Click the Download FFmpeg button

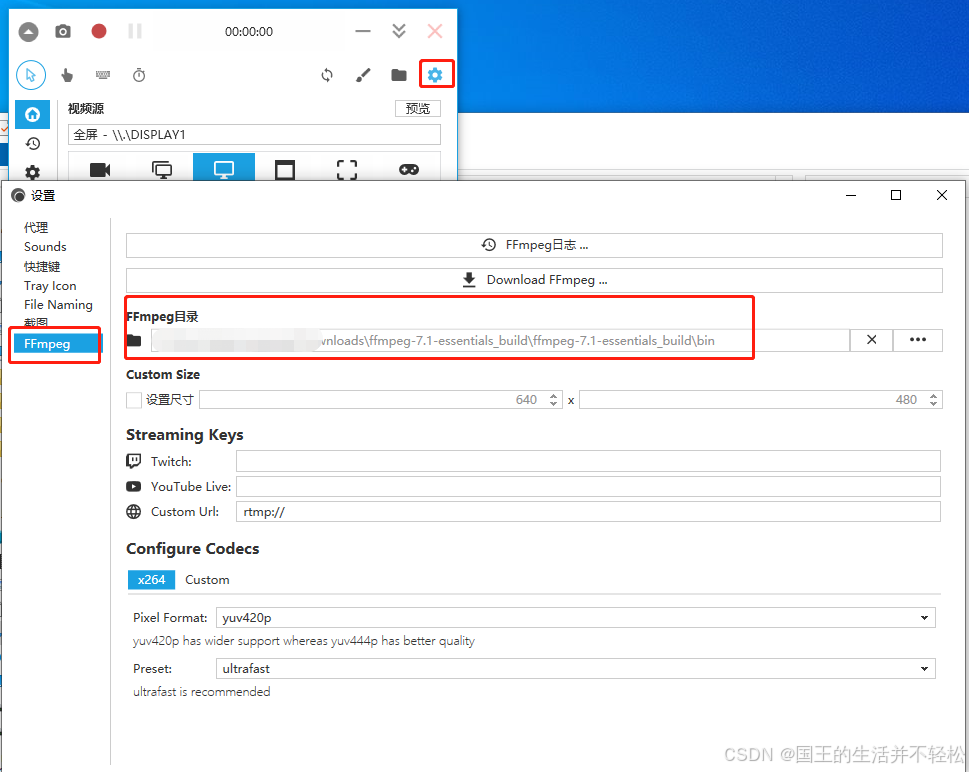[534, 280]
